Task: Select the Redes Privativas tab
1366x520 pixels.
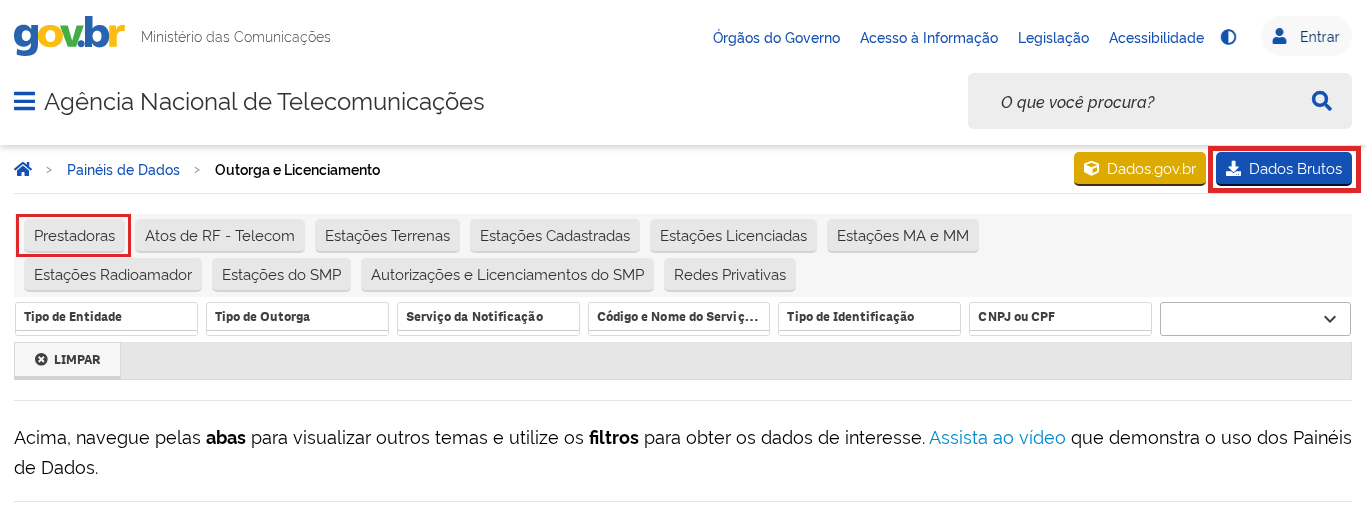Action: (730, 274)
